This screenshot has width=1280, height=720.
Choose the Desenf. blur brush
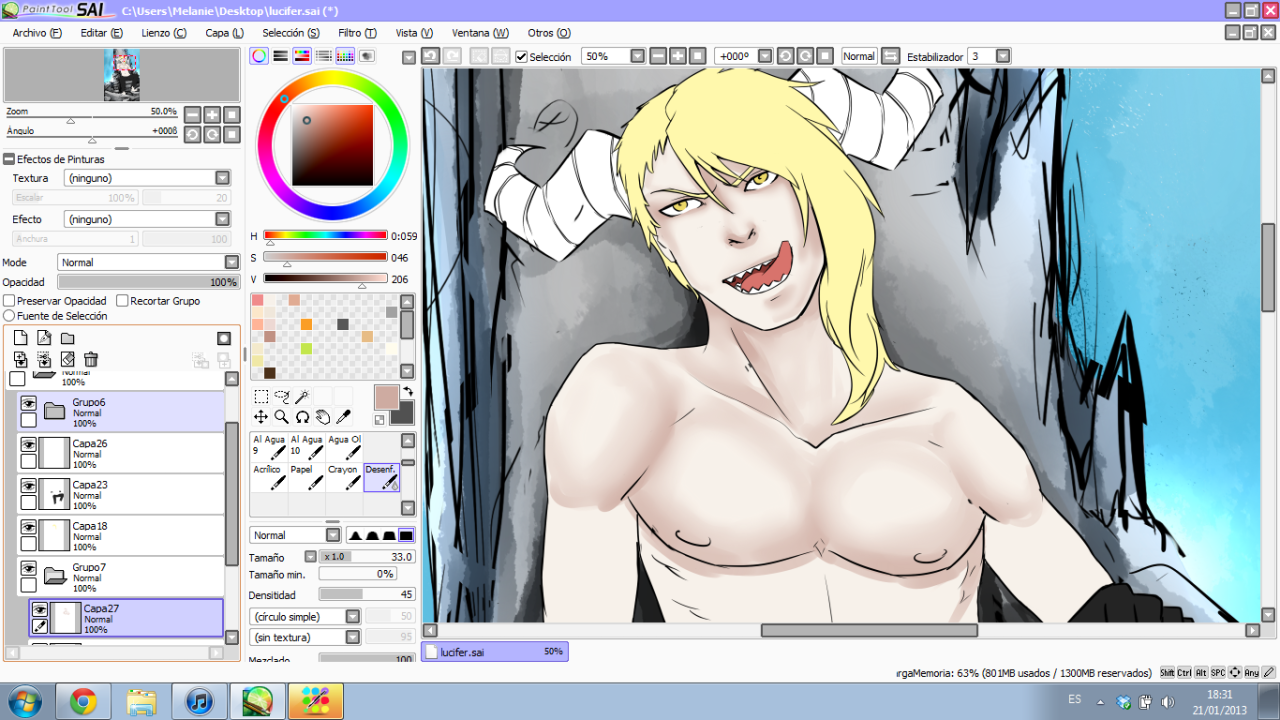click(x=381, y=477)
